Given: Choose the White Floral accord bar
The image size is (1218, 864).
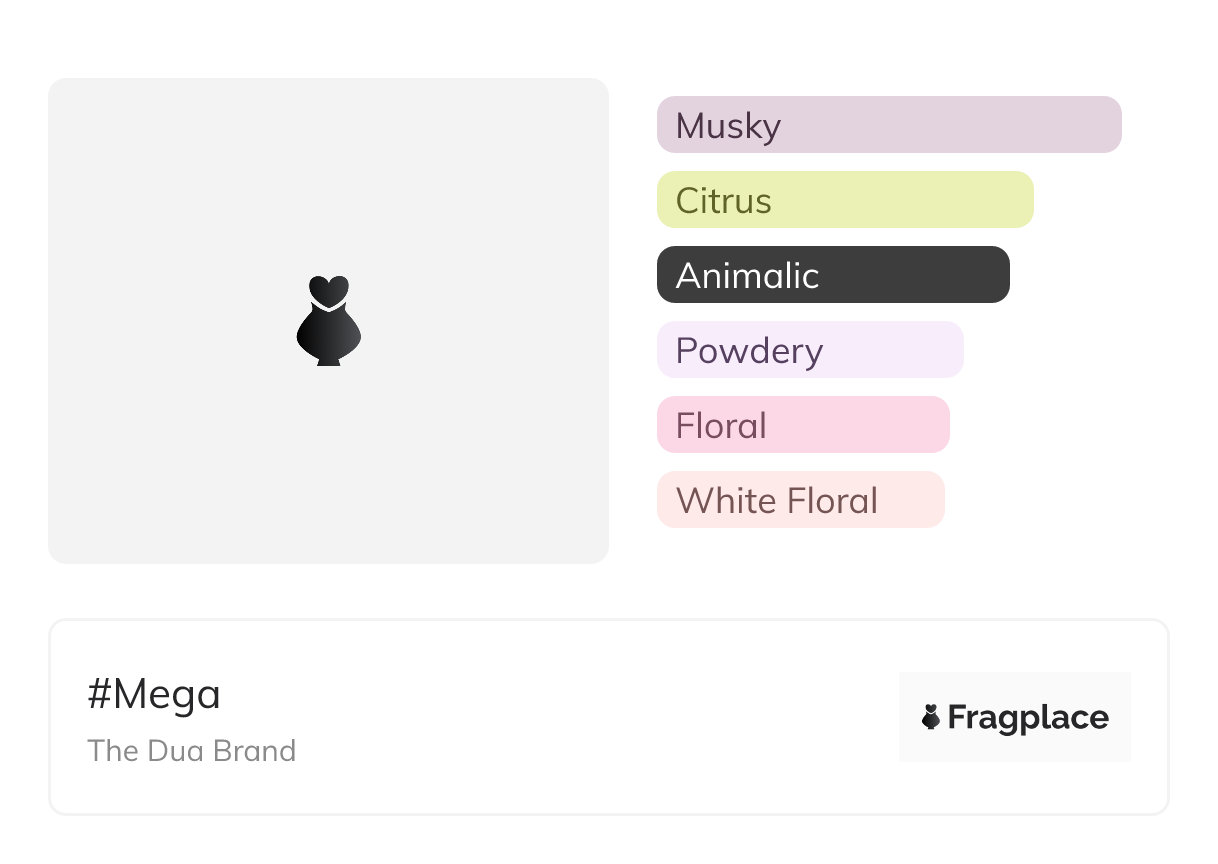Looking at the screenshot, I should 801,500.
